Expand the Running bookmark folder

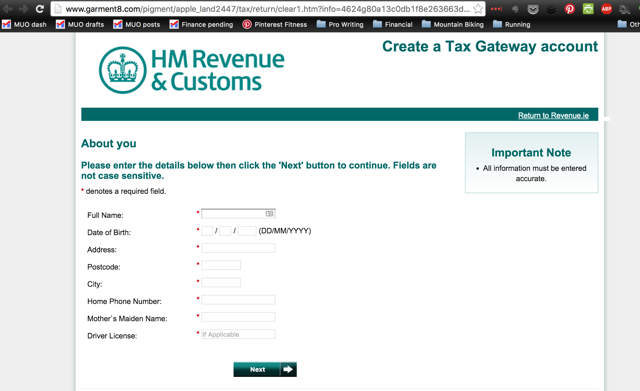[511, 24]
